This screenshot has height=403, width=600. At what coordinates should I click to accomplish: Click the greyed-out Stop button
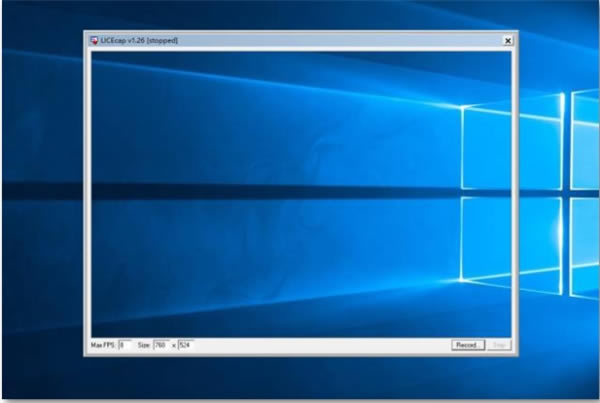coord(498,344)
